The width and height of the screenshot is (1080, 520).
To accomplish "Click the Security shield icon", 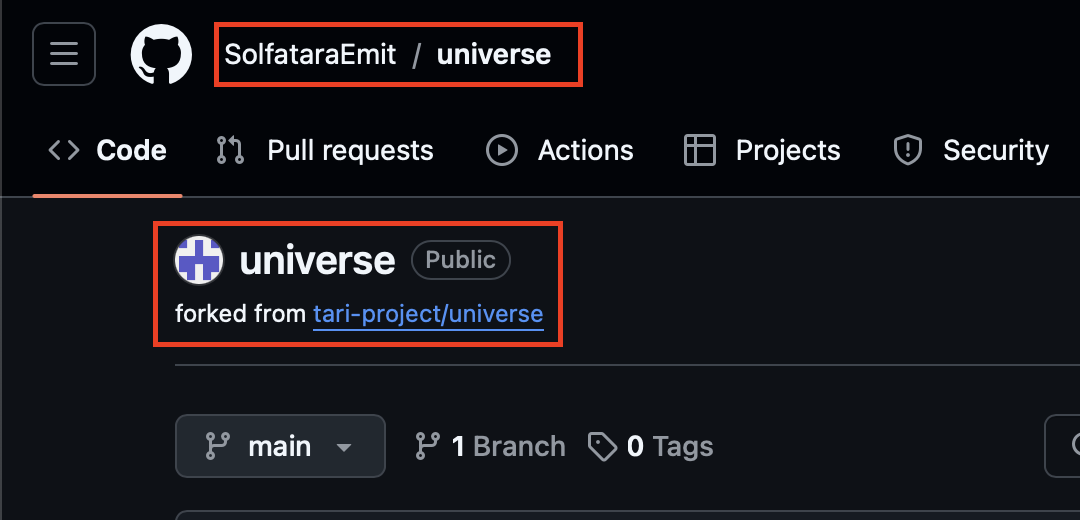I will [x=908, y=150].
